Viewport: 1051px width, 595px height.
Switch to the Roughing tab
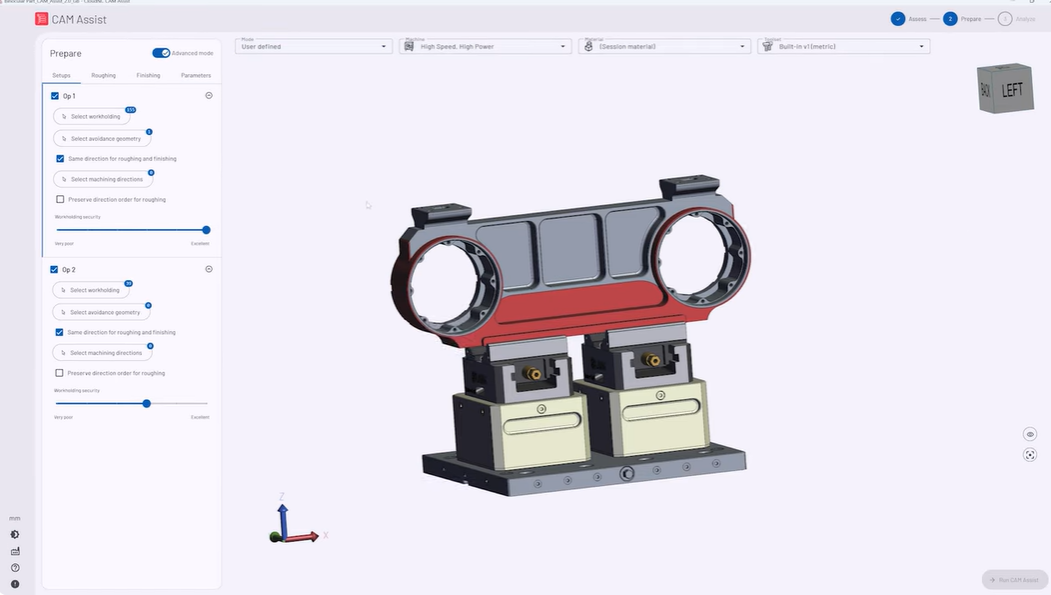coord(103,75)
